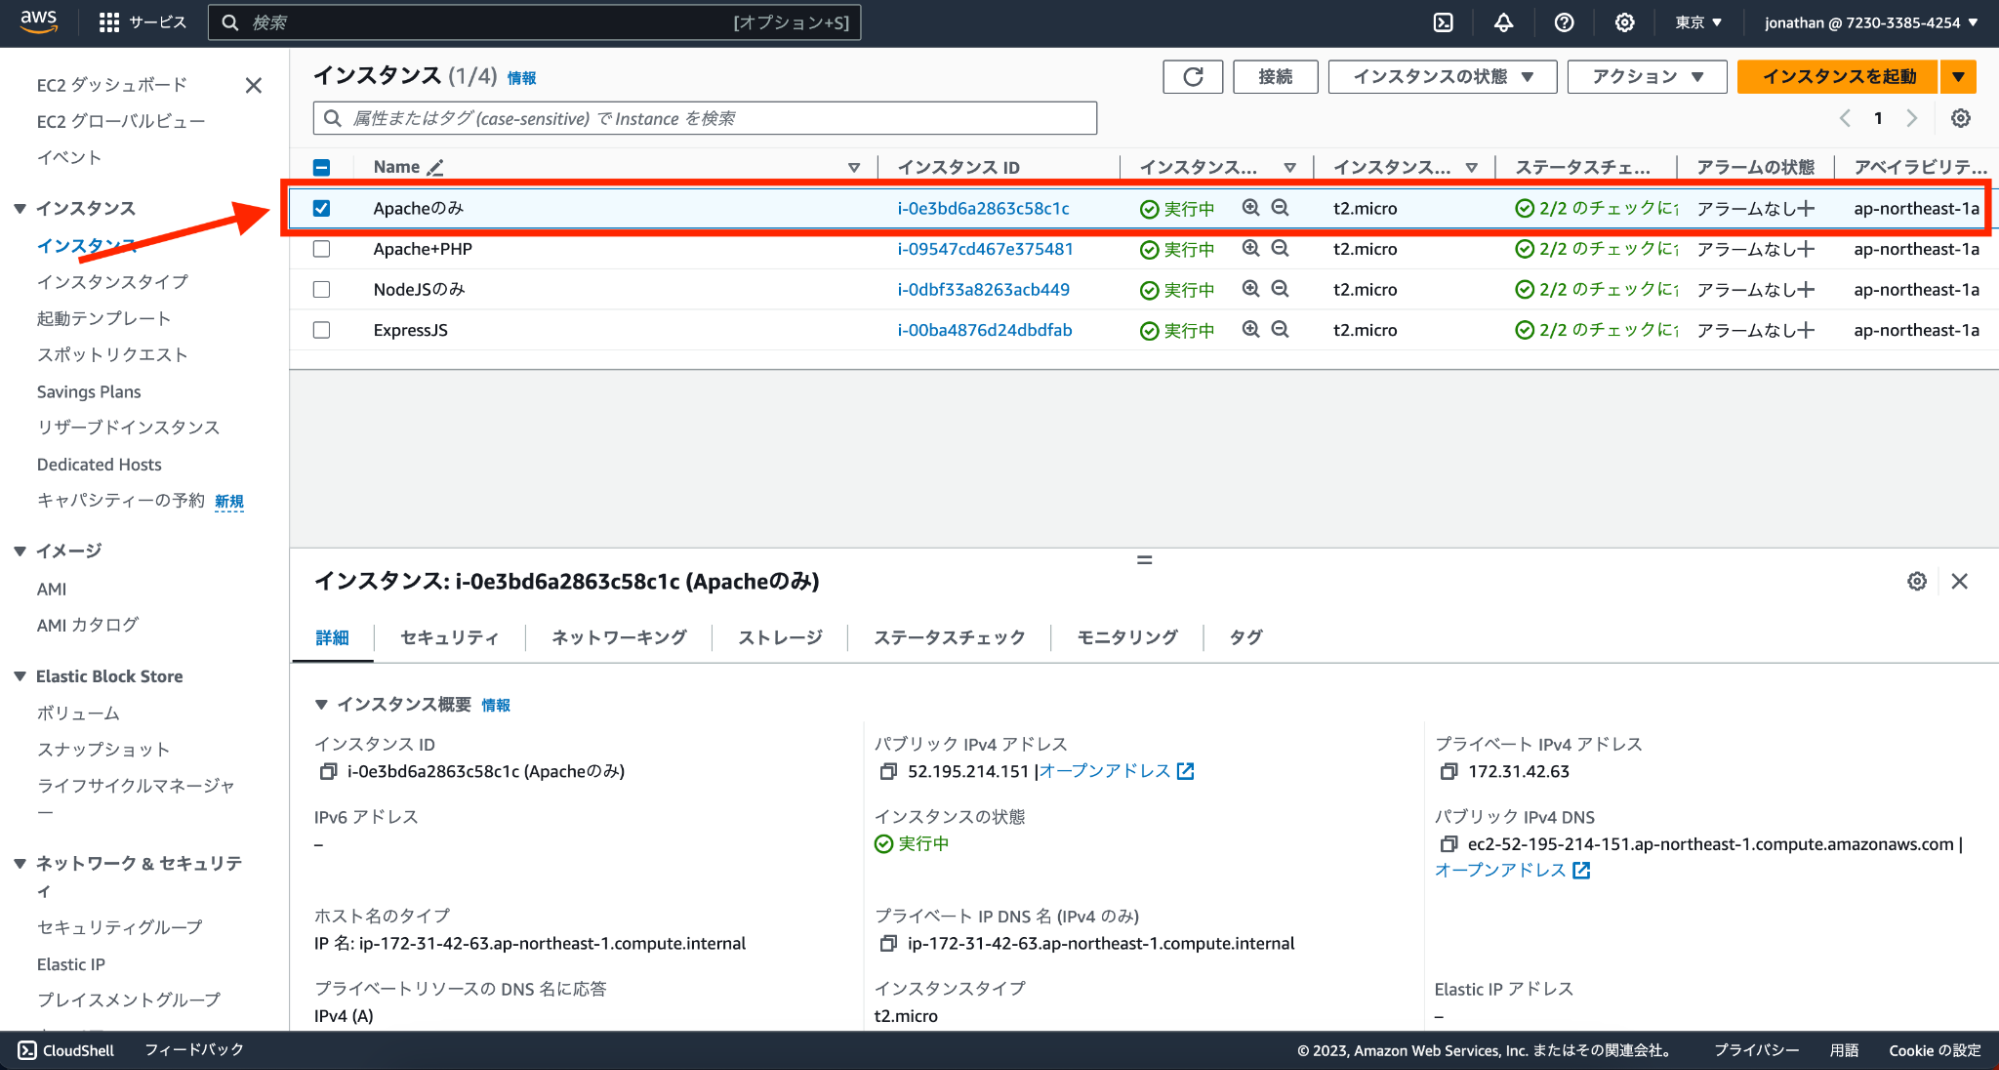Open the launch instance split-button arrow

(x=1958, y=77)
